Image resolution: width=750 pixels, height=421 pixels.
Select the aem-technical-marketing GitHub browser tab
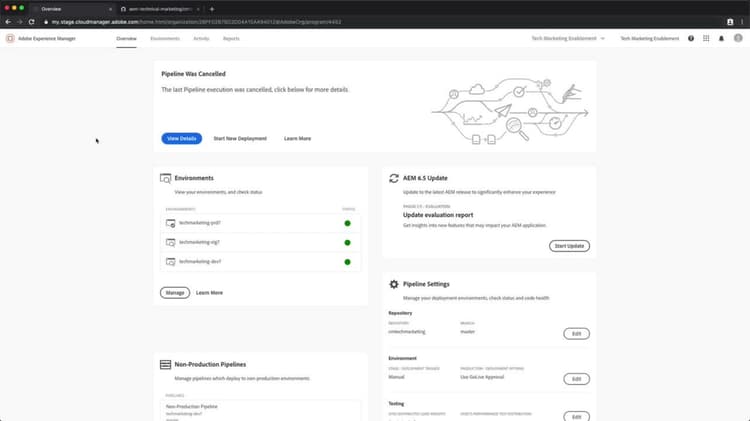point(160,9)
